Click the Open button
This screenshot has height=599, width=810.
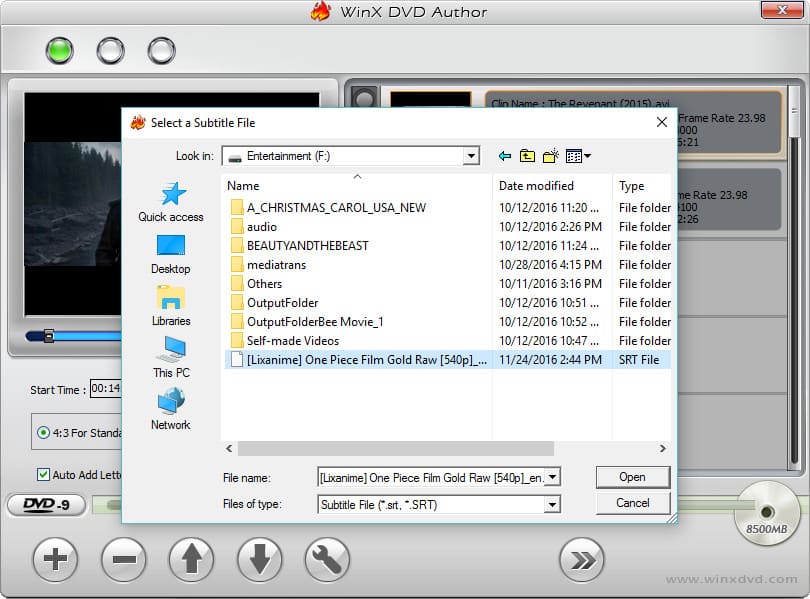(x=633, y=477)
